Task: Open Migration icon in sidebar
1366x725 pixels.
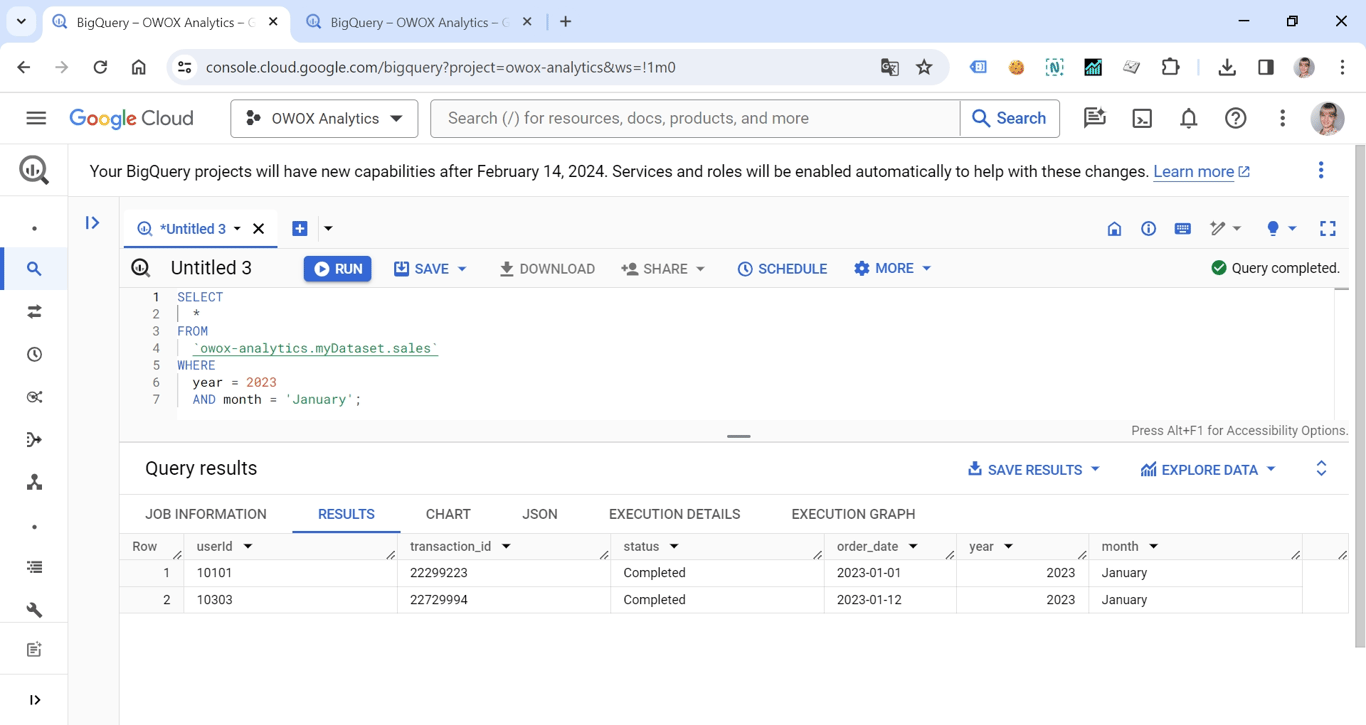Action: coord(34,483)
